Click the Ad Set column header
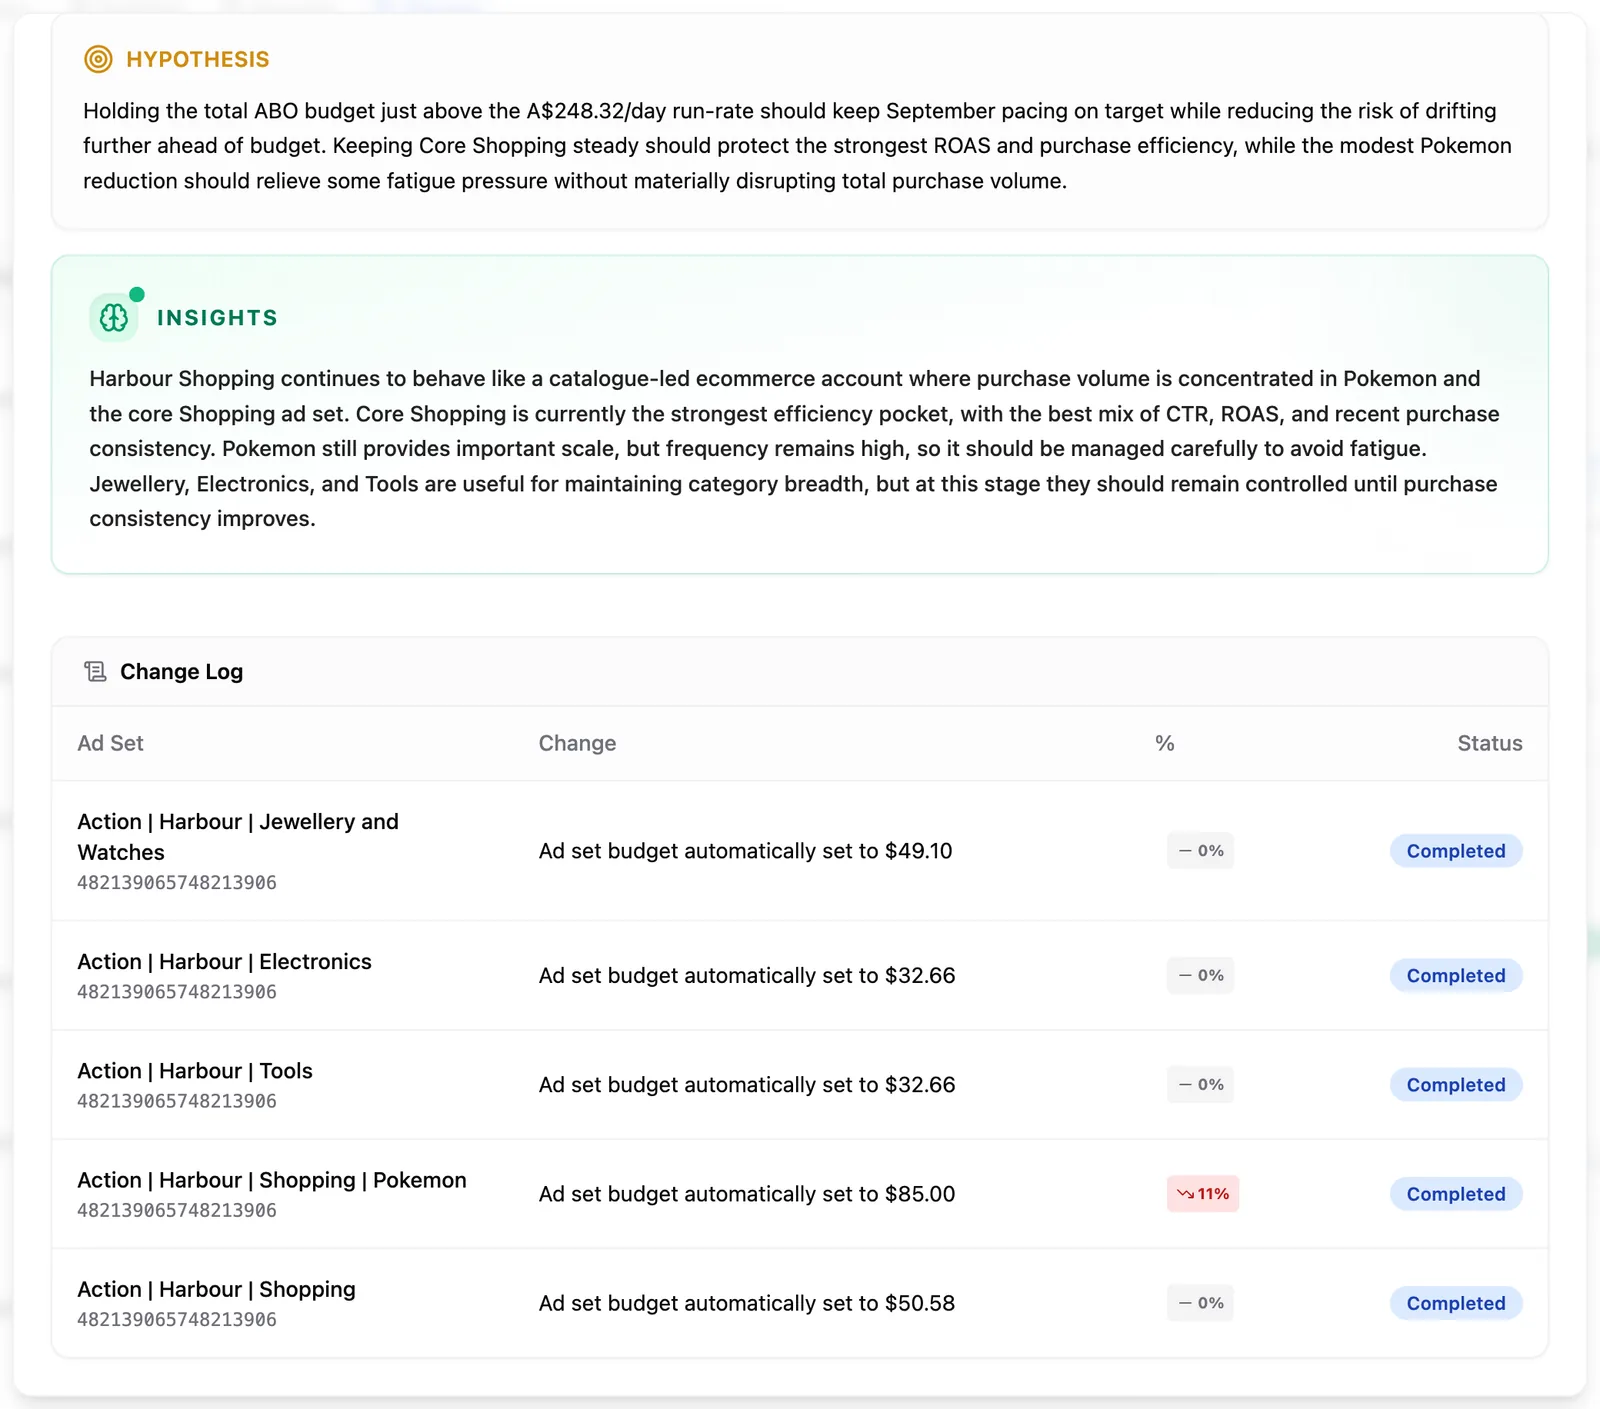This screenshot has width=1600, height=1409. click(110, 743)
